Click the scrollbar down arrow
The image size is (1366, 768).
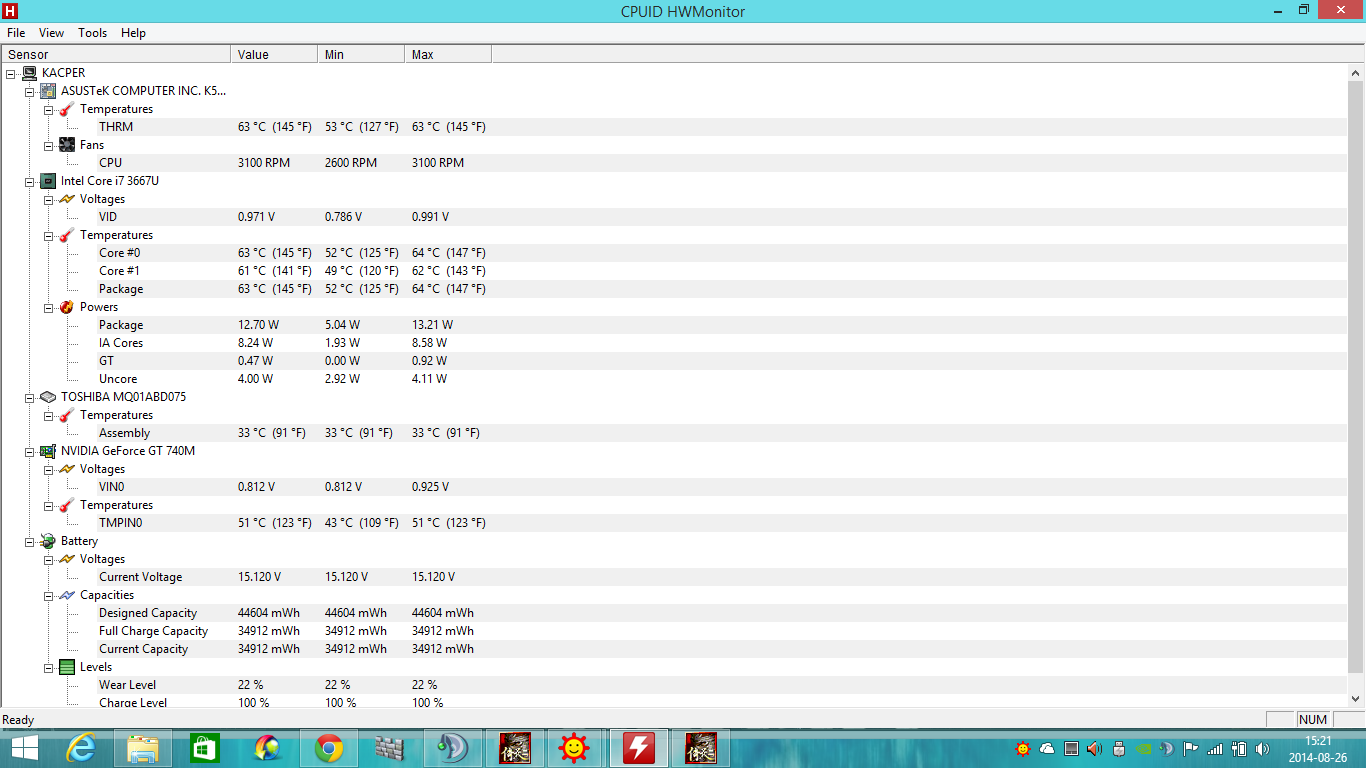pyautogui.click(x=1356, y=698)
